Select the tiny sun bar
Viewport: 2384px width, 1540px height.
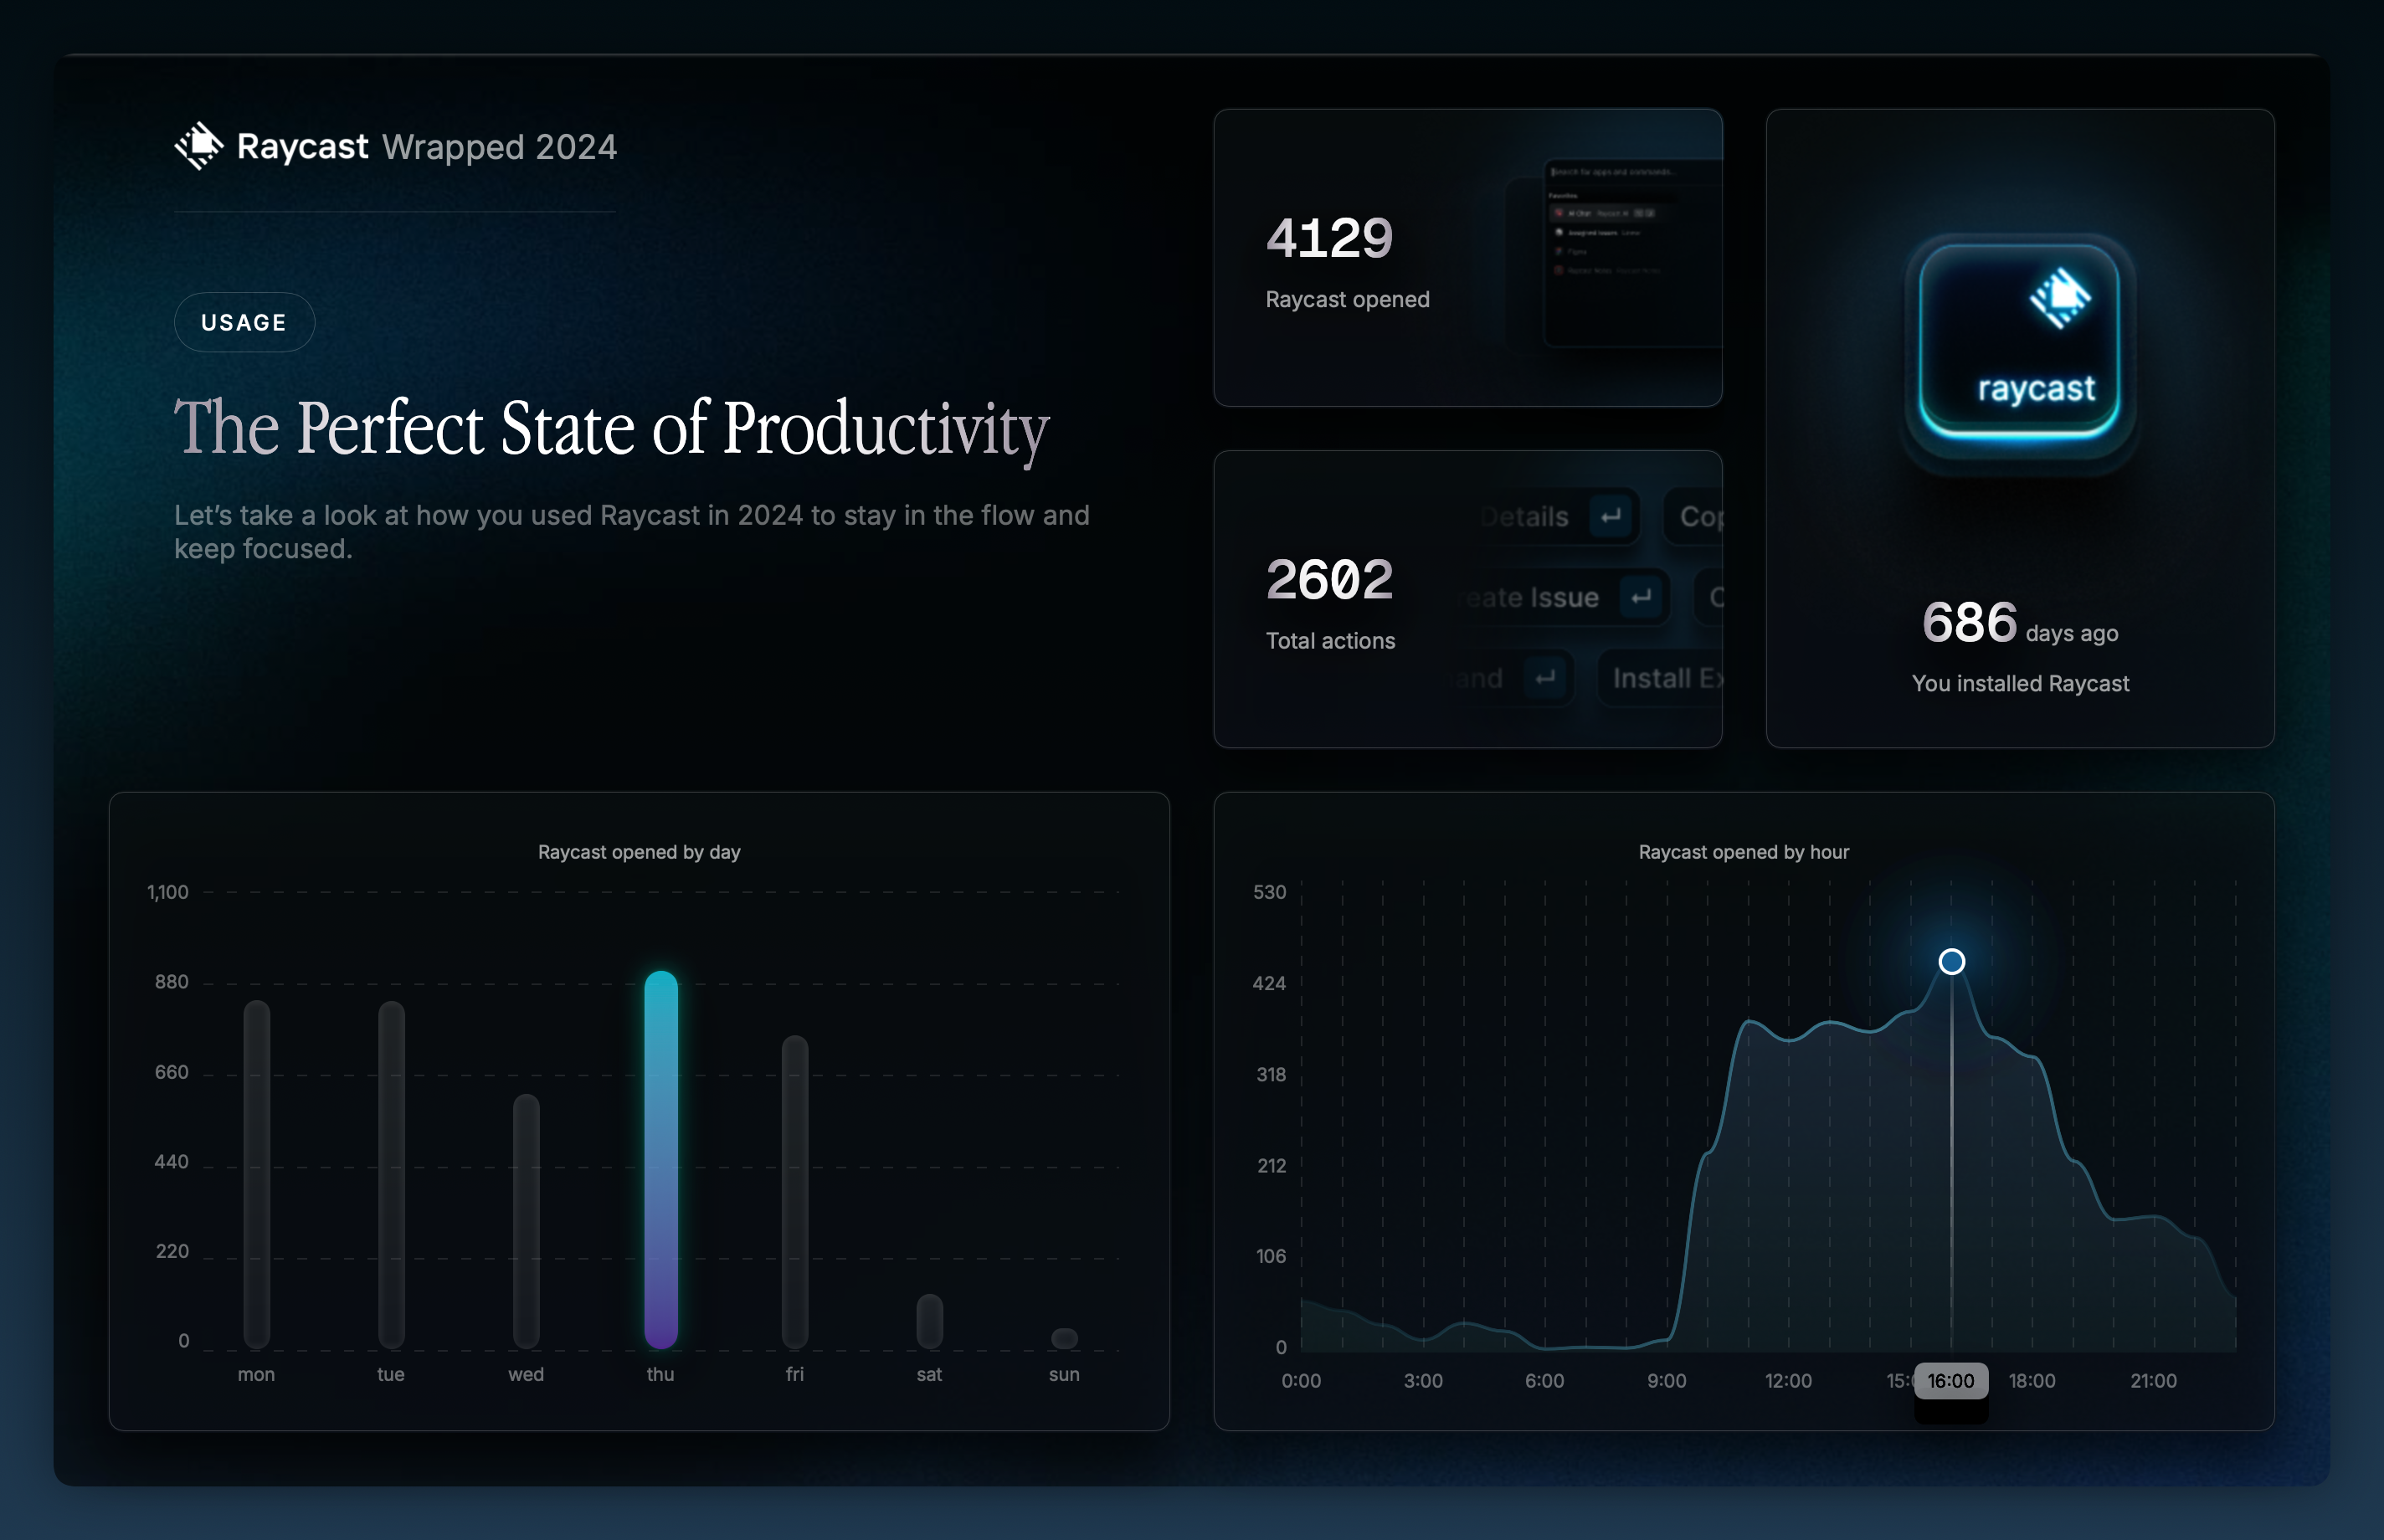tap(1064, 1338)
